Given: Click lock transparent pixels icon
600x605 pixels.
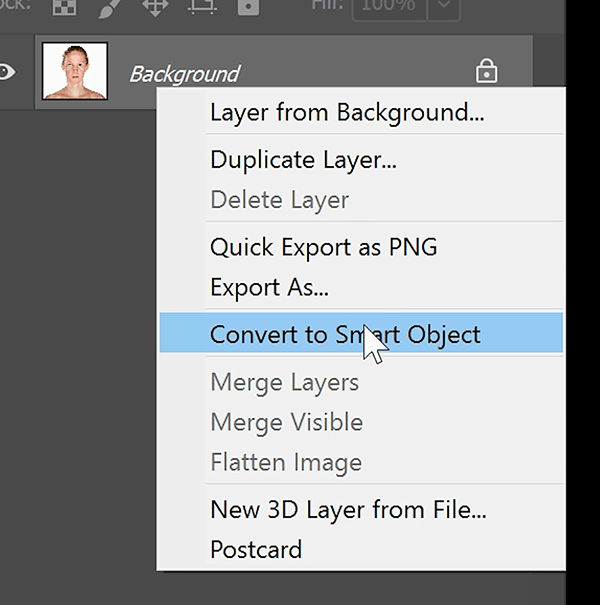Looking at the screenshot, I should click(65, 8).
